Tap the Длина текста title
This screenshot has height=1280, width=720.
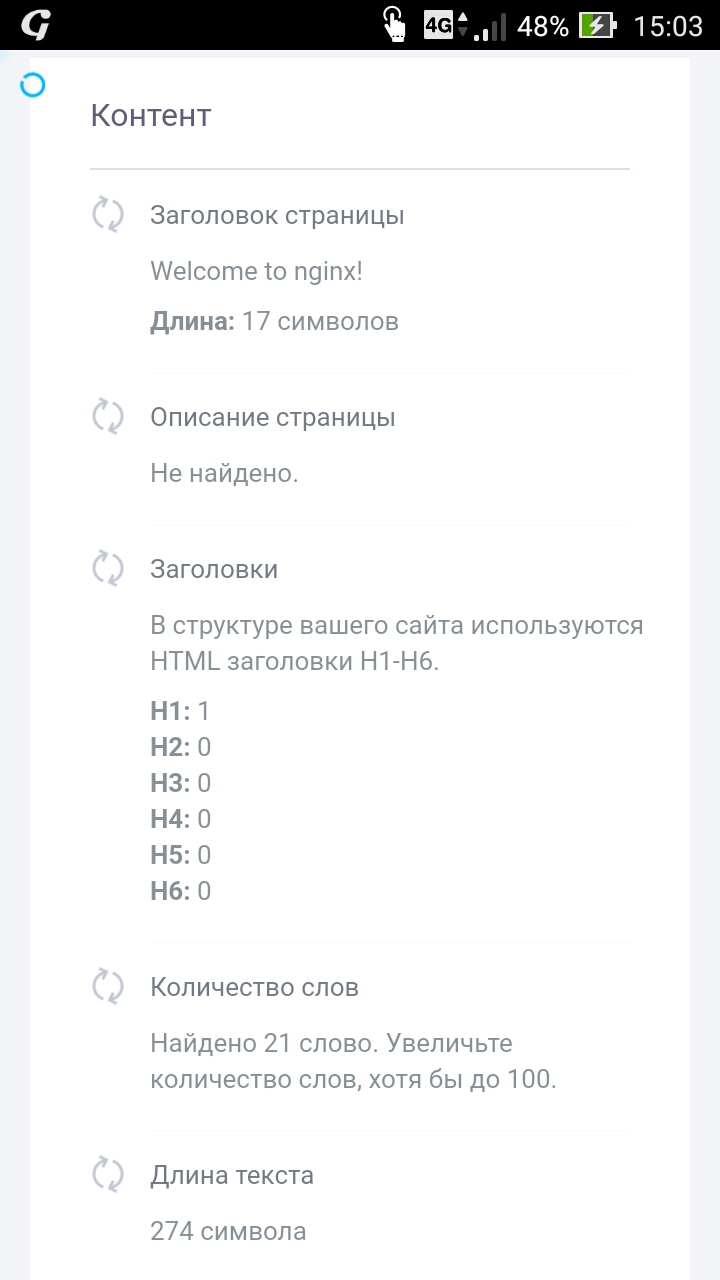pyautogui.click(x=232, y=1175)
